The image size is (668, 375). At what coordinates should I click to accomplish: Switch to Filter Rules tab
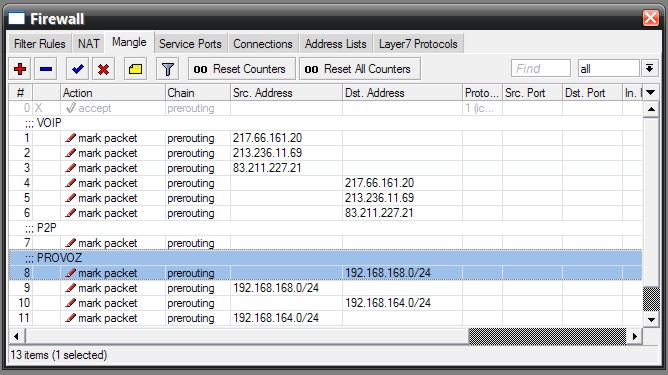pos(40,44)
